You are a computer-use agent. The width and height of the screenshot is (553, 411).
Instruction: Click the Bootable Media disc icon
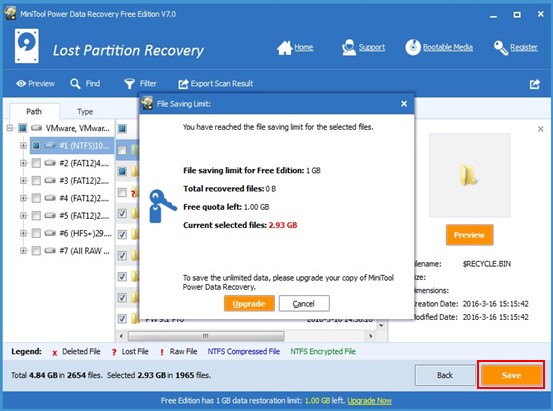[x=413, y=47]
